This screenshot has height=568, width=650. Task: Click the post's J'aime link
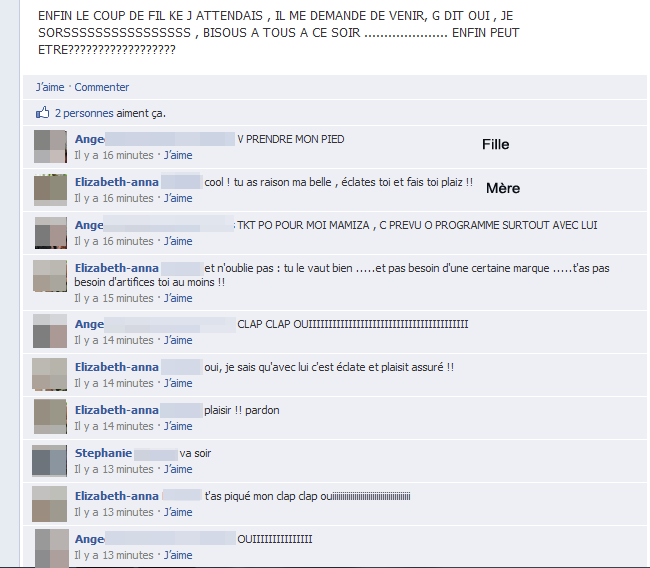tap(50, 87)
